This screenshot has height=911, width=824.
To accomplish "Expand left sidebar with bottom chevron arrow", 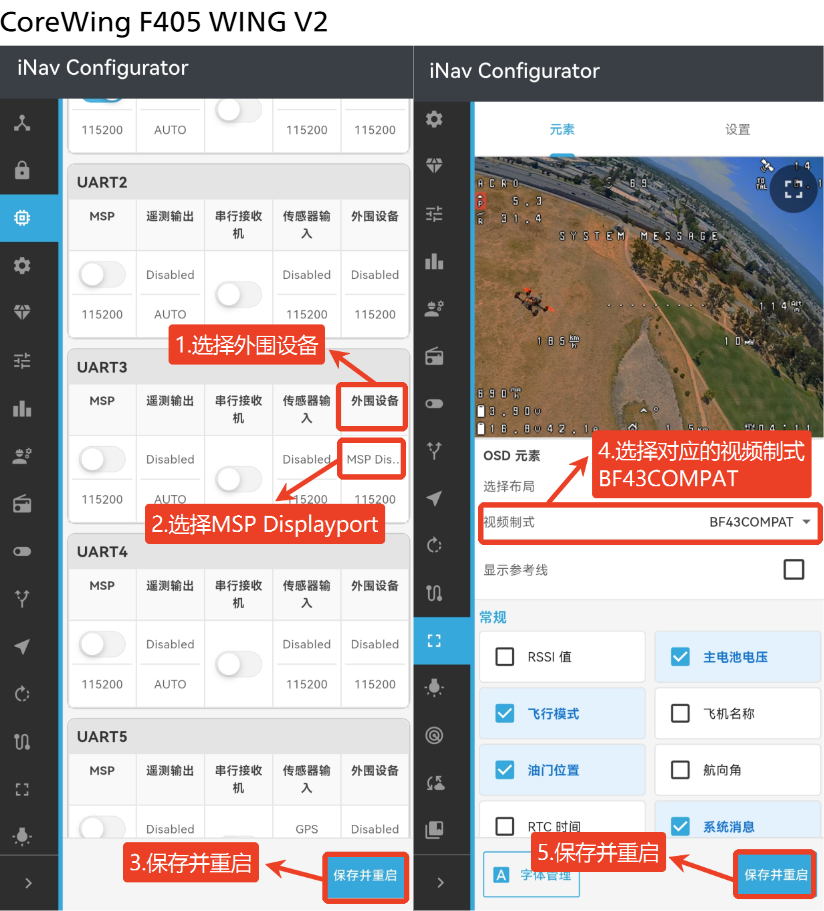I will 28,883.
